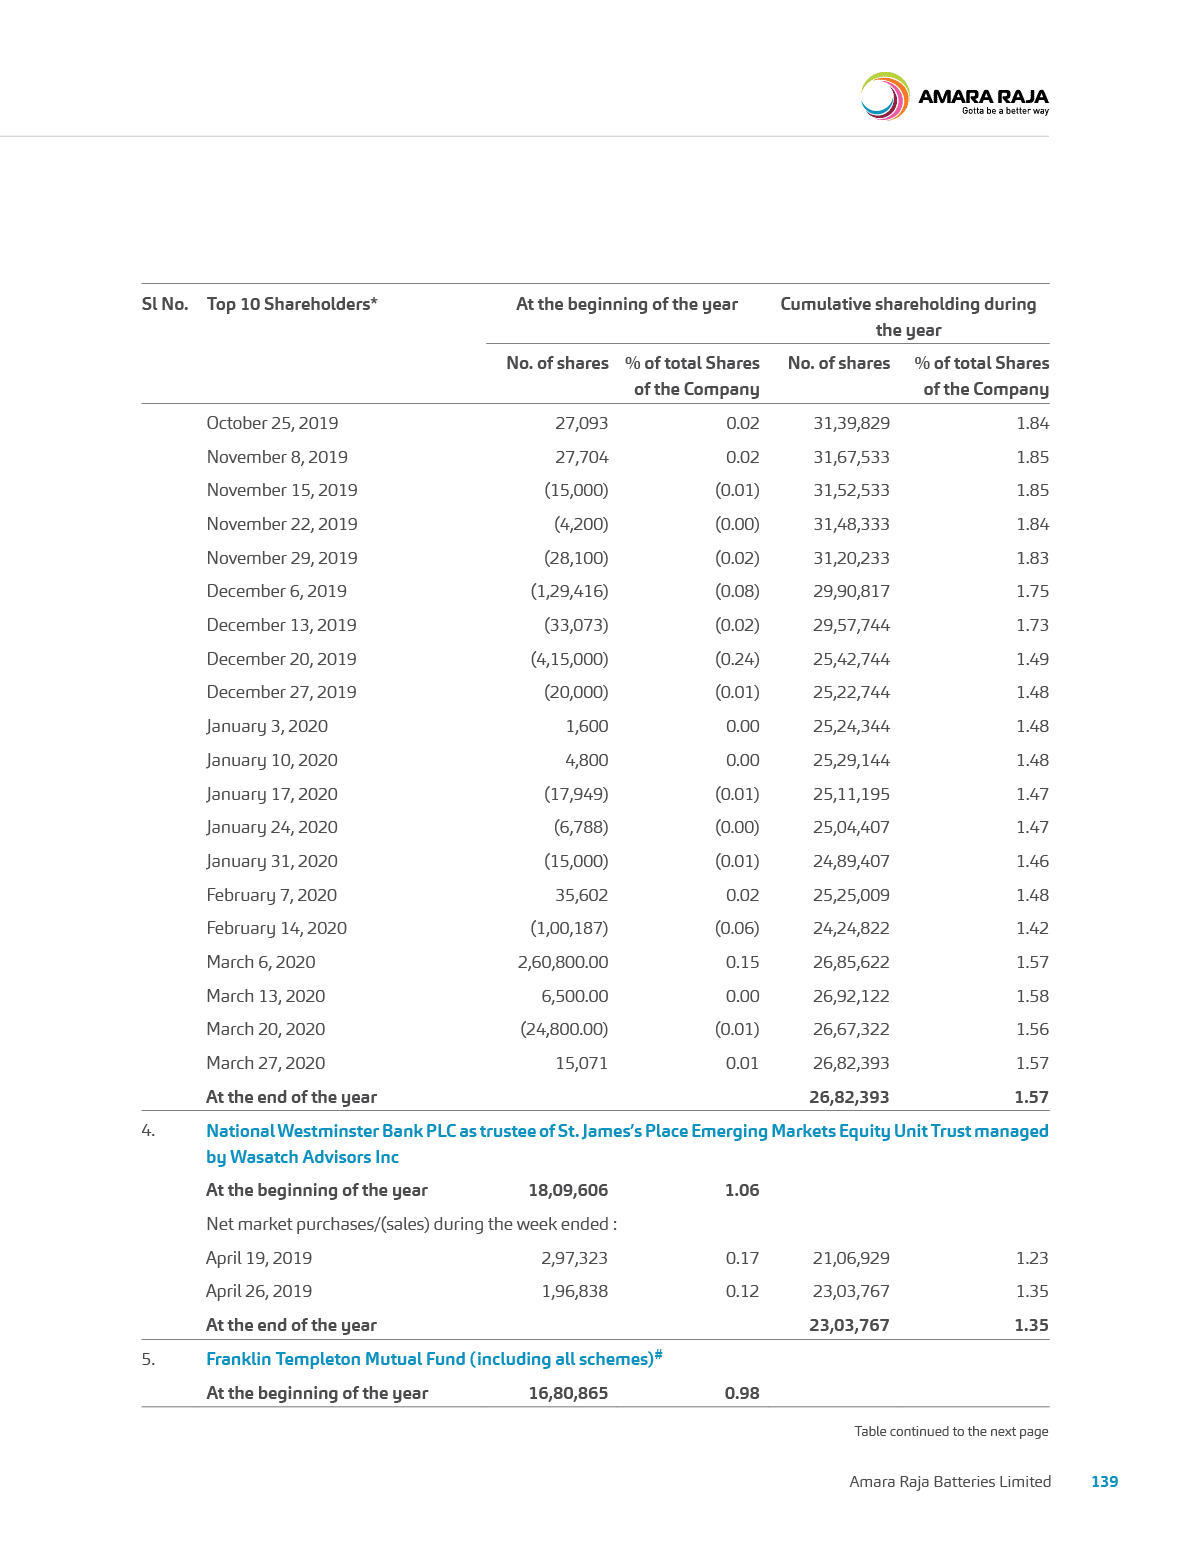
Task: Click the 18,09,606 opening shares value
Action: click(x=567, y=1190)
